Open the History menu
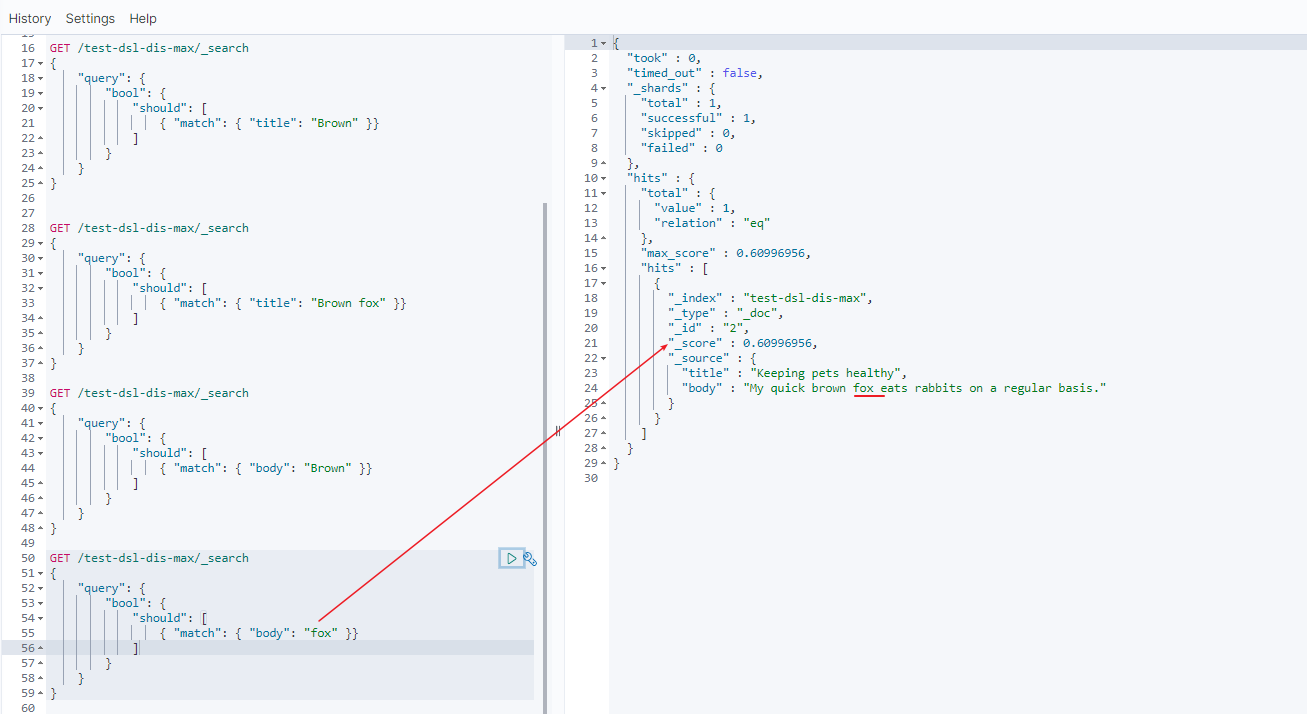Screen dimensions: 1307x714 pos(30,18)
